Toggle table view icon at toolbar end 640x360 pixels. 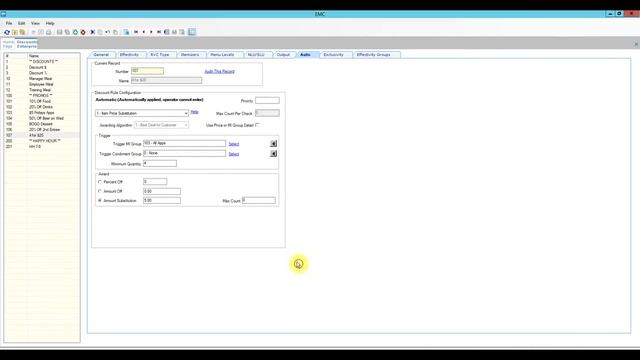coord(191,32)
